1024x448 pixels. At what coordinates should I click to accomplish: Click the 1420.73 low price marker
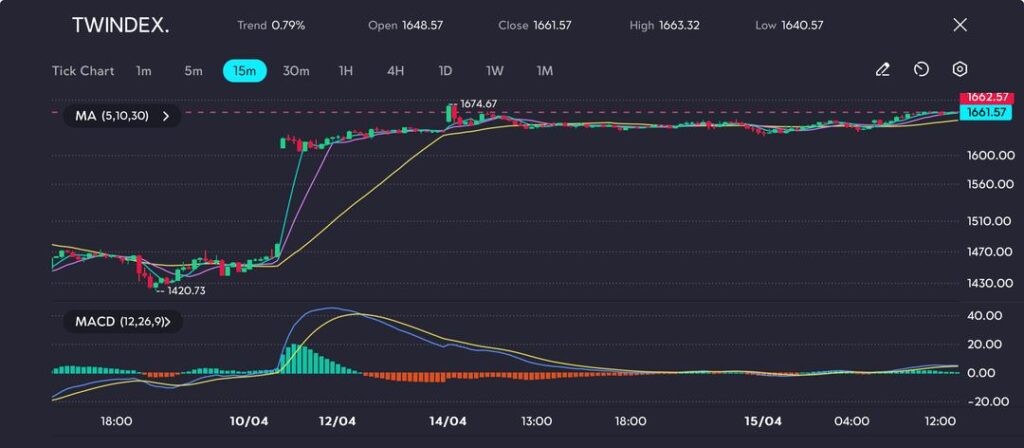185,290
